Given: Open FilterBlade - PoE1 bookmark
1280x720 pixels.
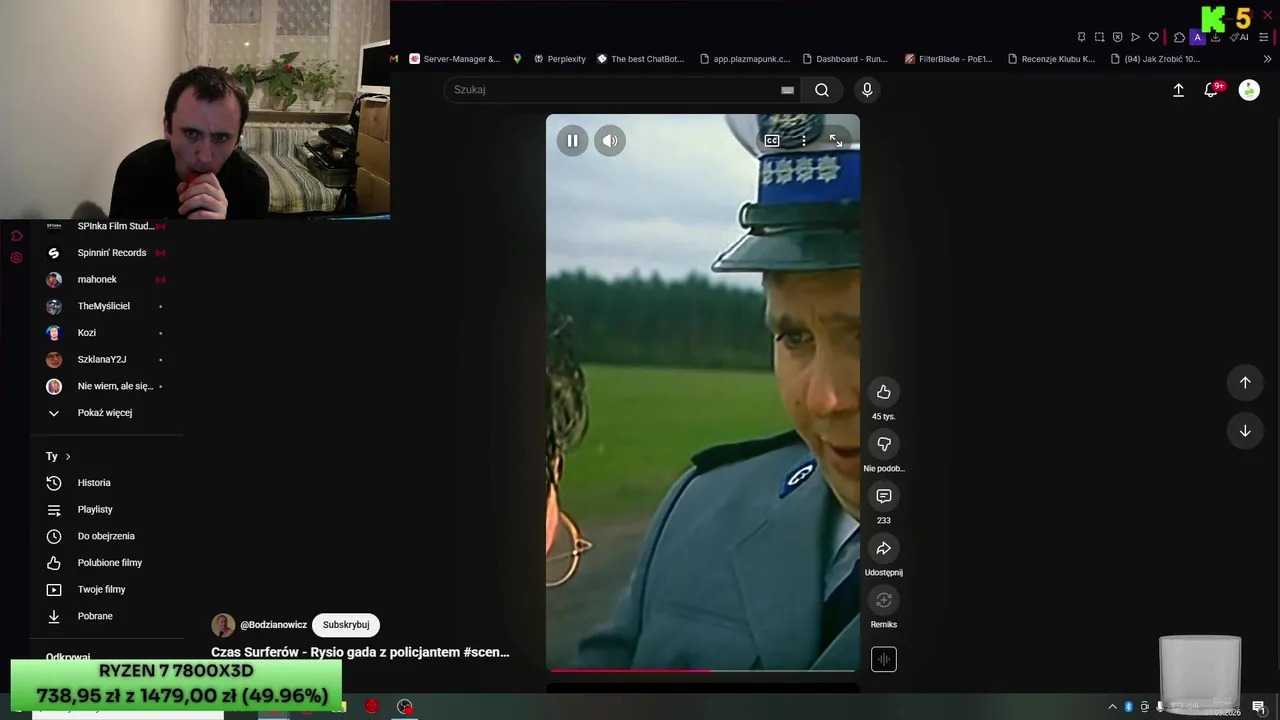Looking at the screenshot, I should click(x=949, y=59).
